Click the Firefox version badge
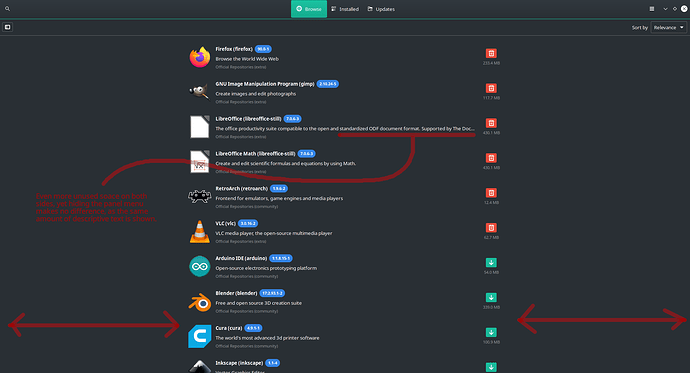This screenshot has height=373, width=690. [263, 49]
